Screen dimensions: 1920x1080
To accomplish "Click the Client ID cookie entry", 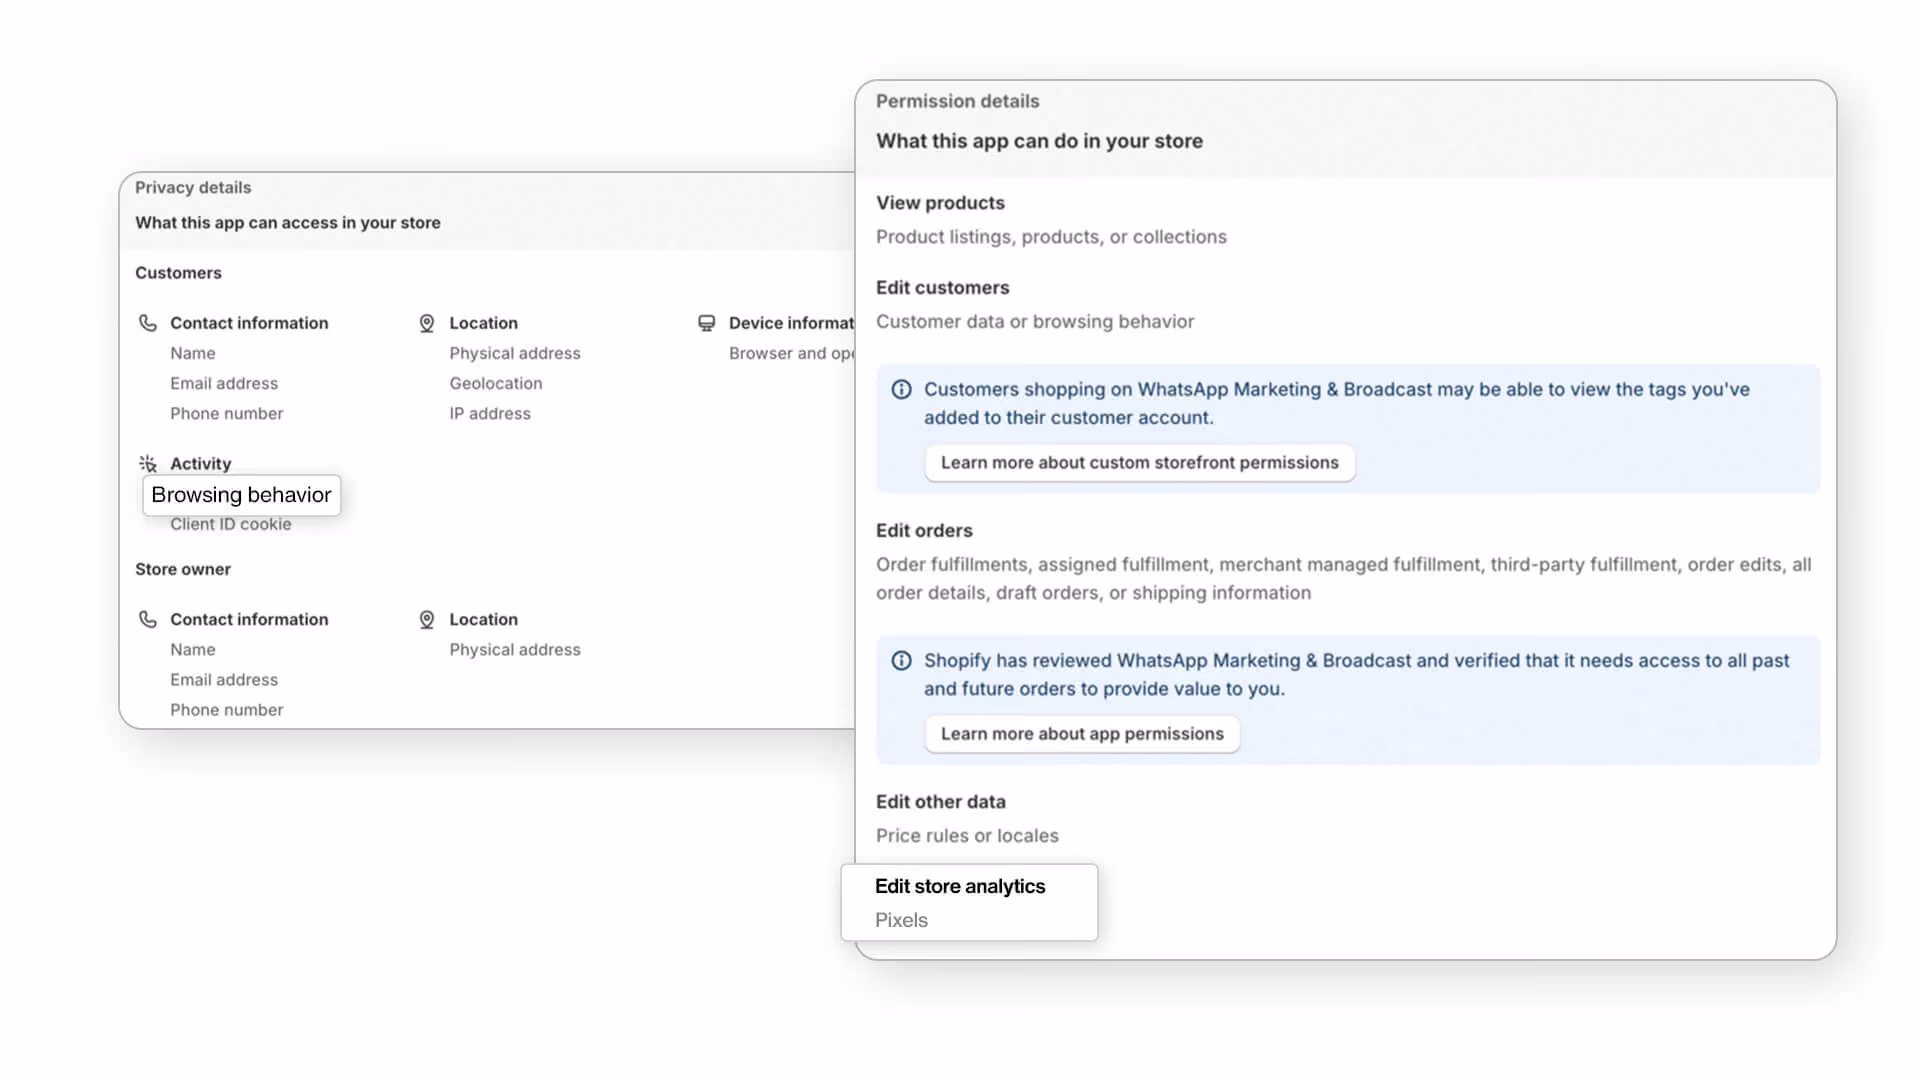I will click(231, 524).
